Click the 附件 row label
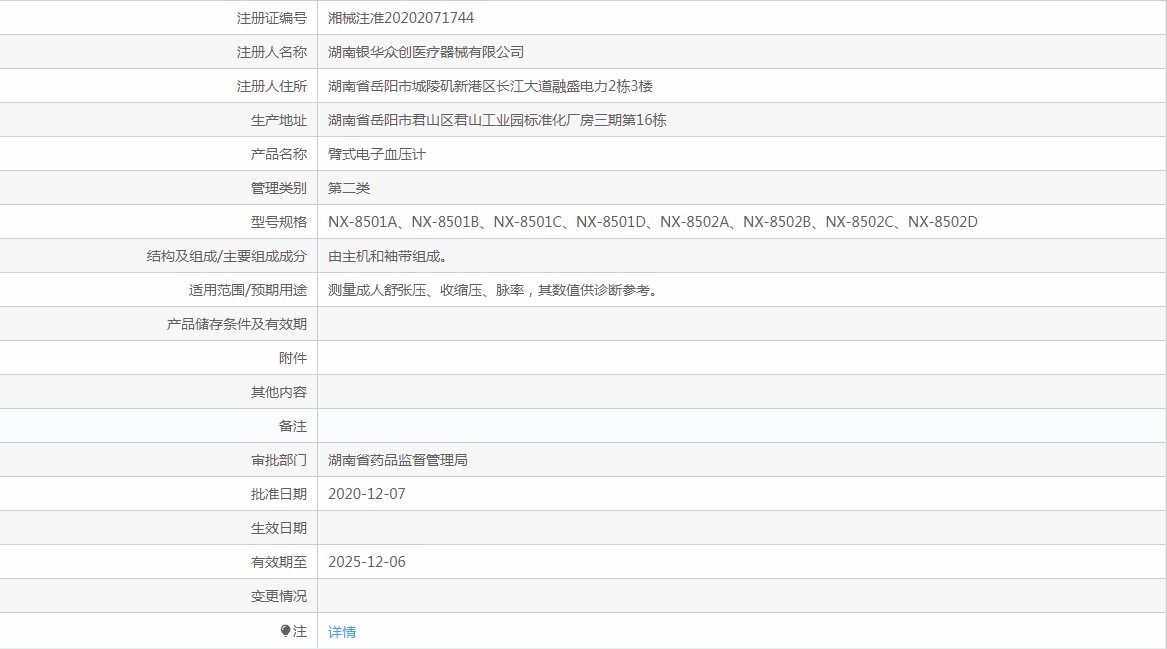 [293, 358]
